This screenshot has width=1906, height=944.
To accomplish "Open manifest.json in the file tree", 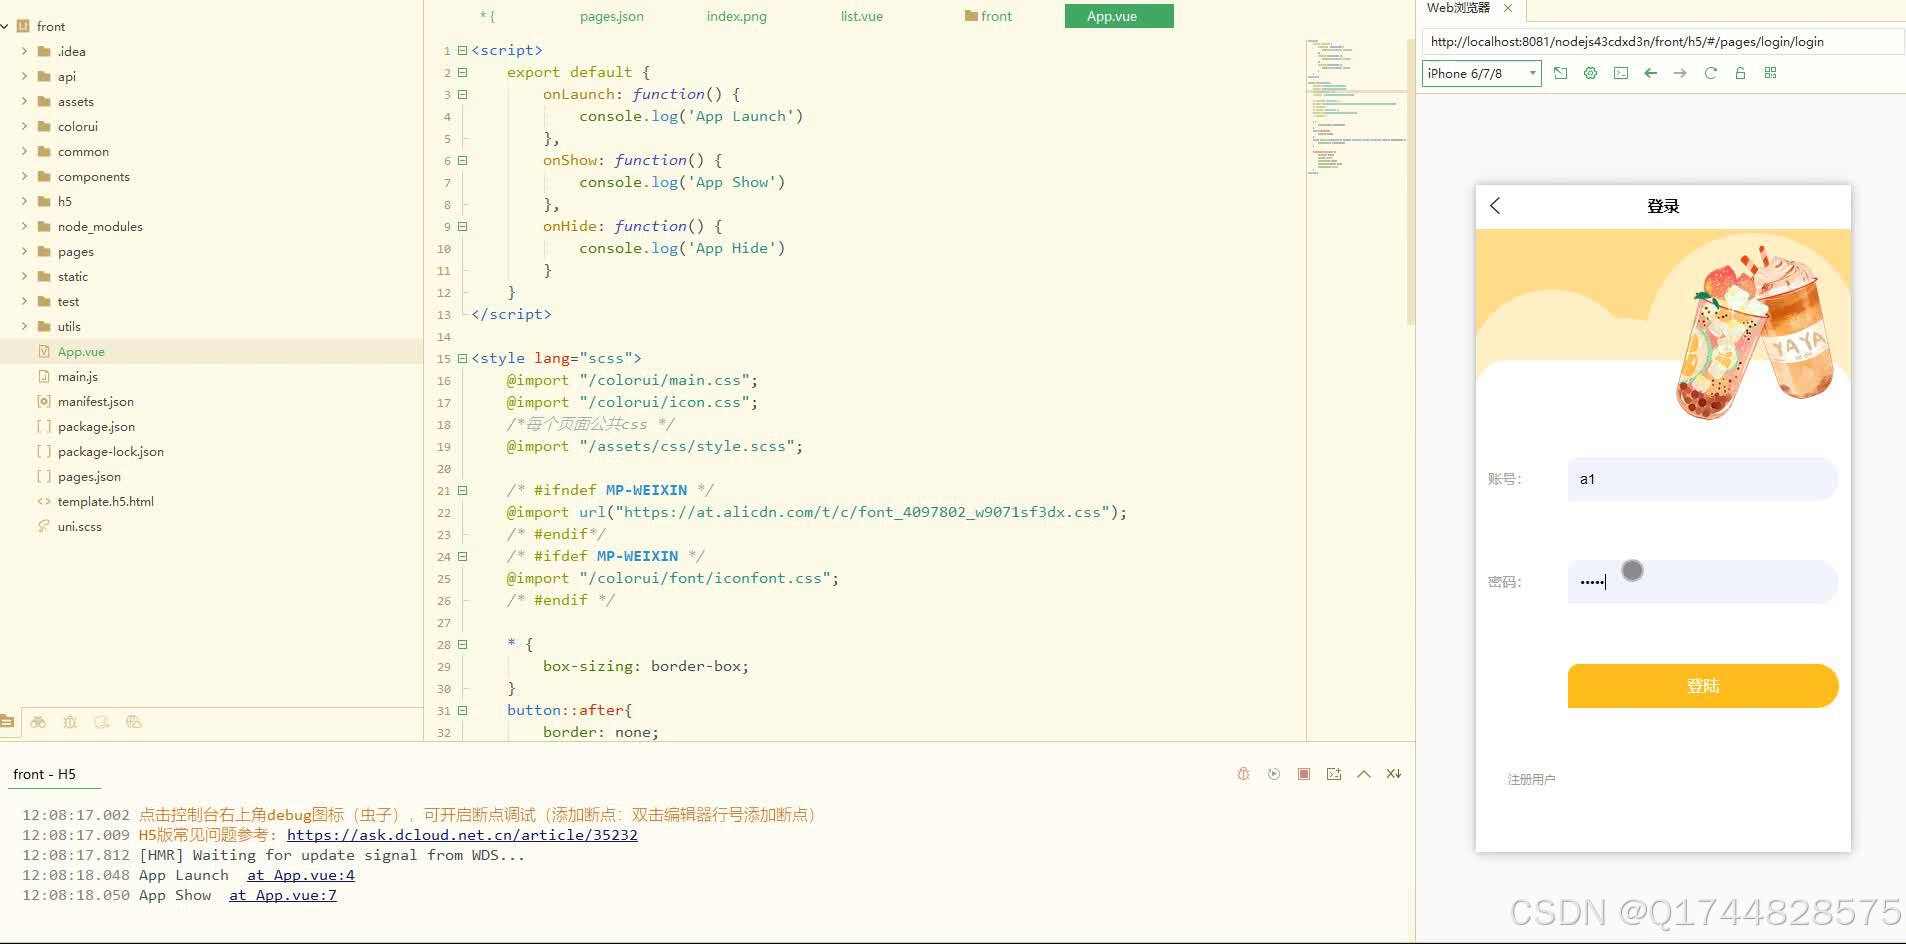I will point(95,401).
